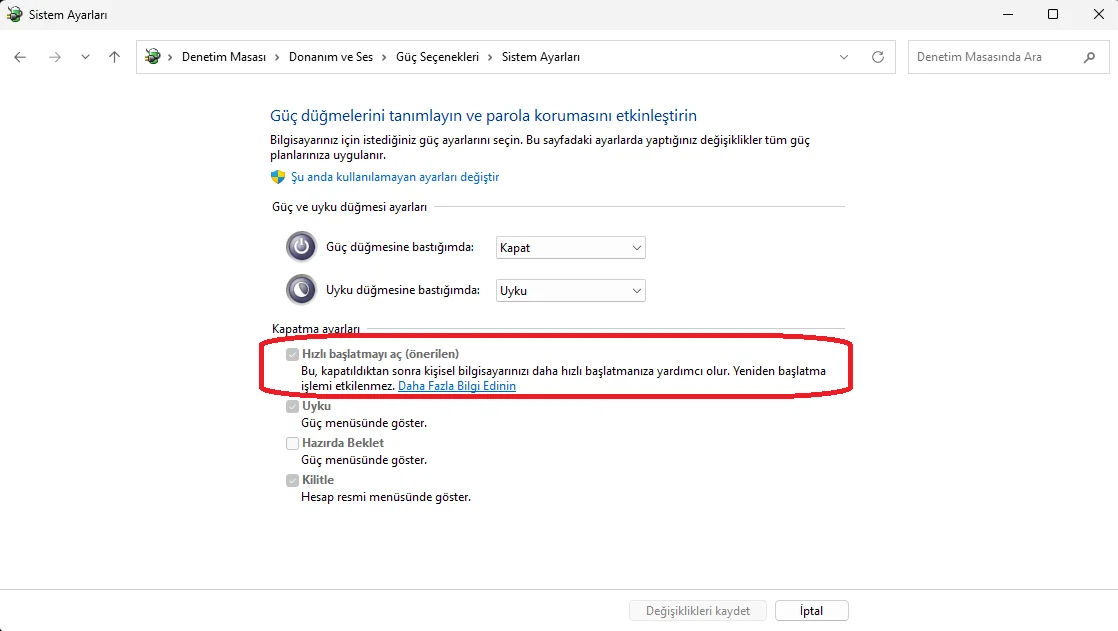Click the power button icon

pyautogui.click(x=301, y=246)
